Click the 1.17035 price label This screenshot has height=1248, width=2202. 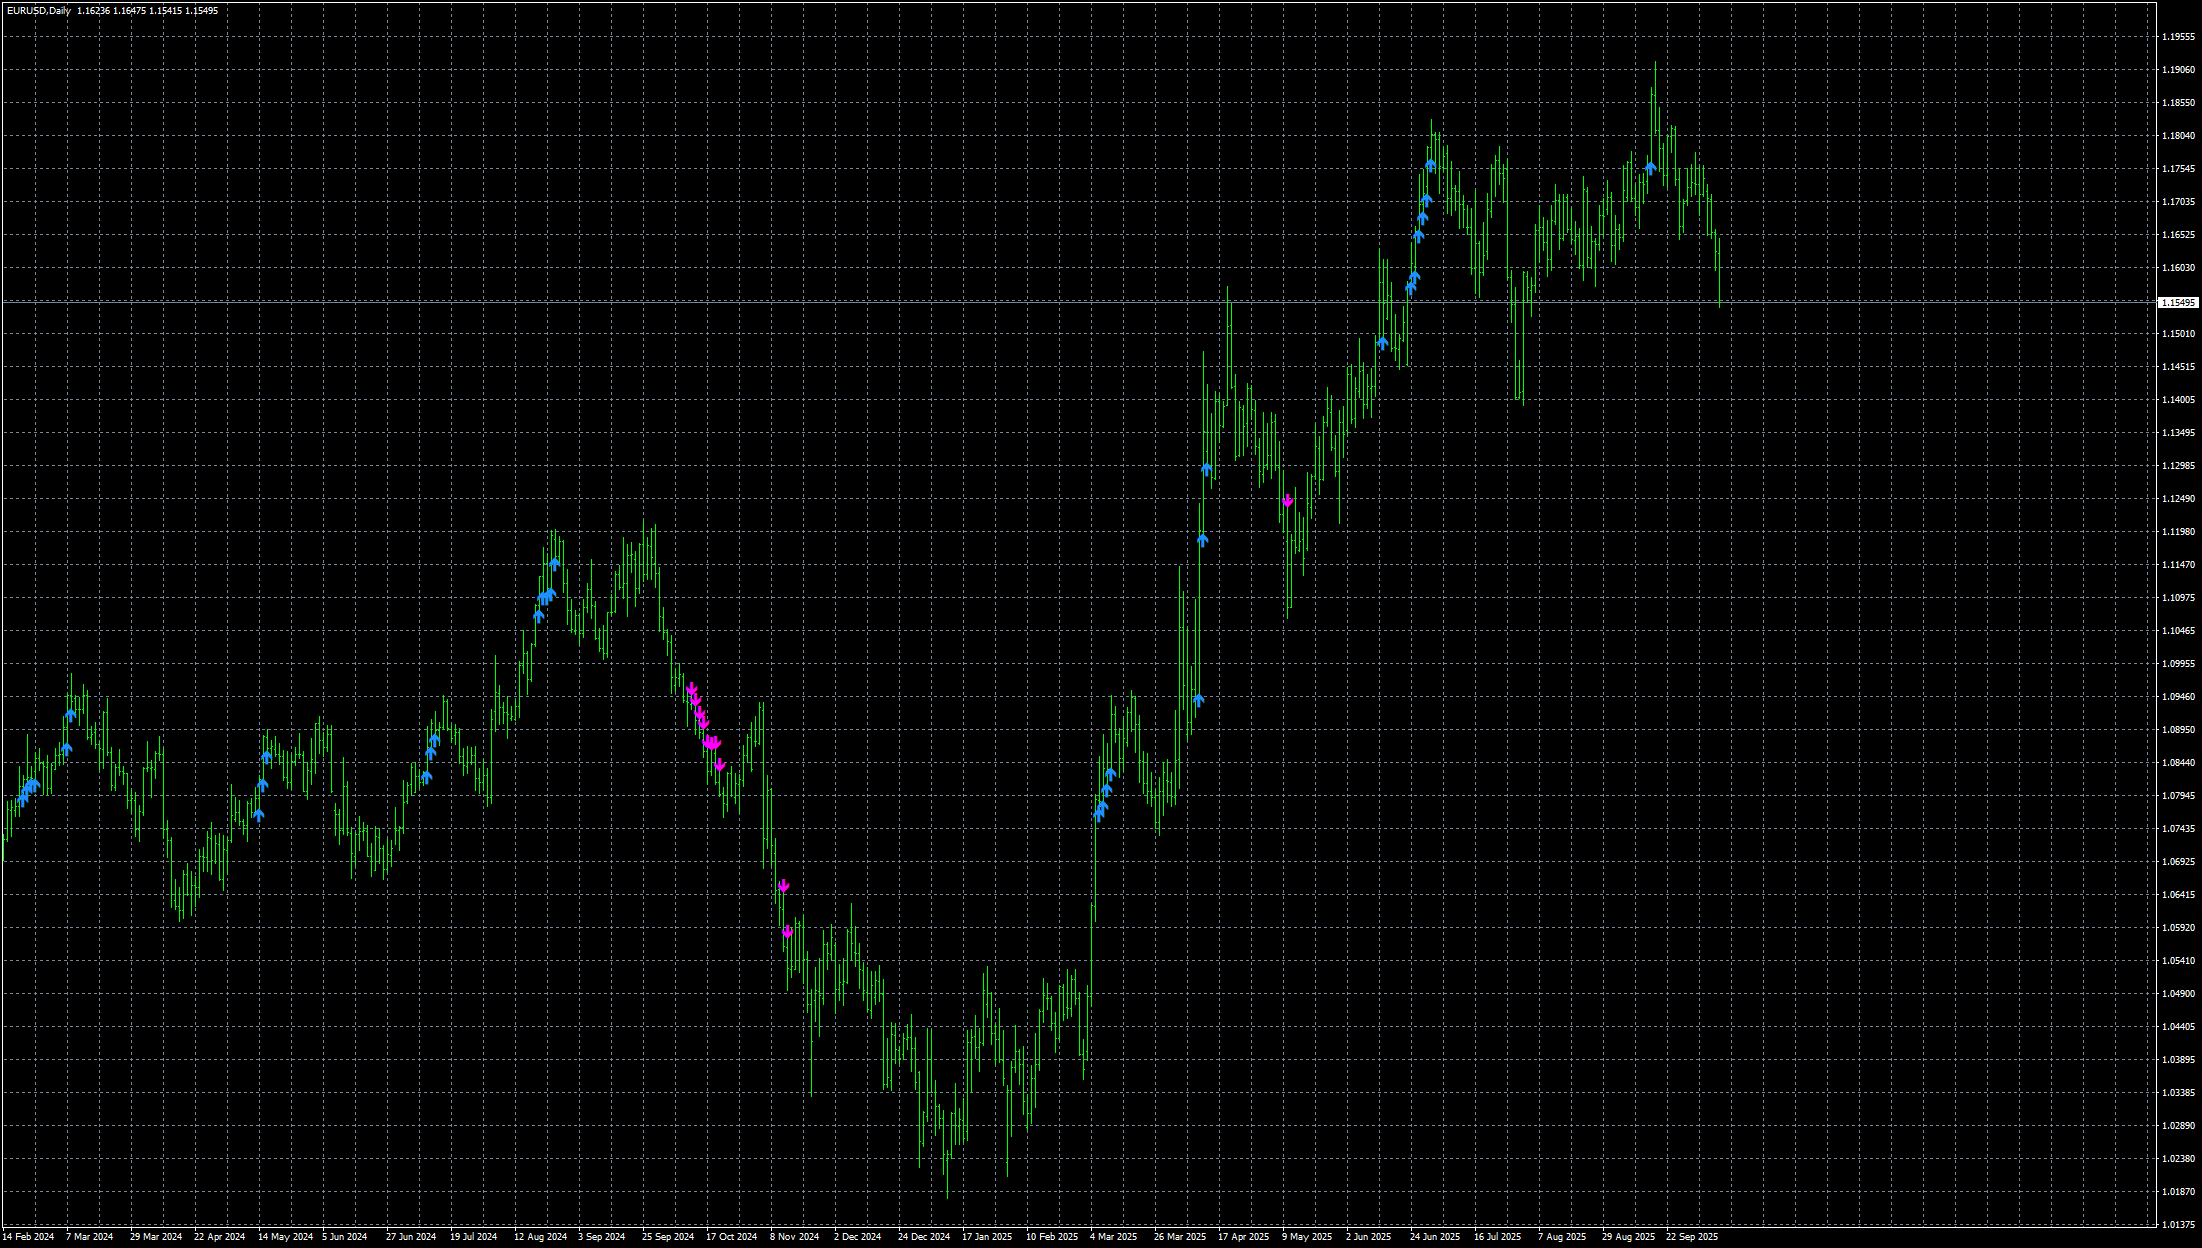2178,201
